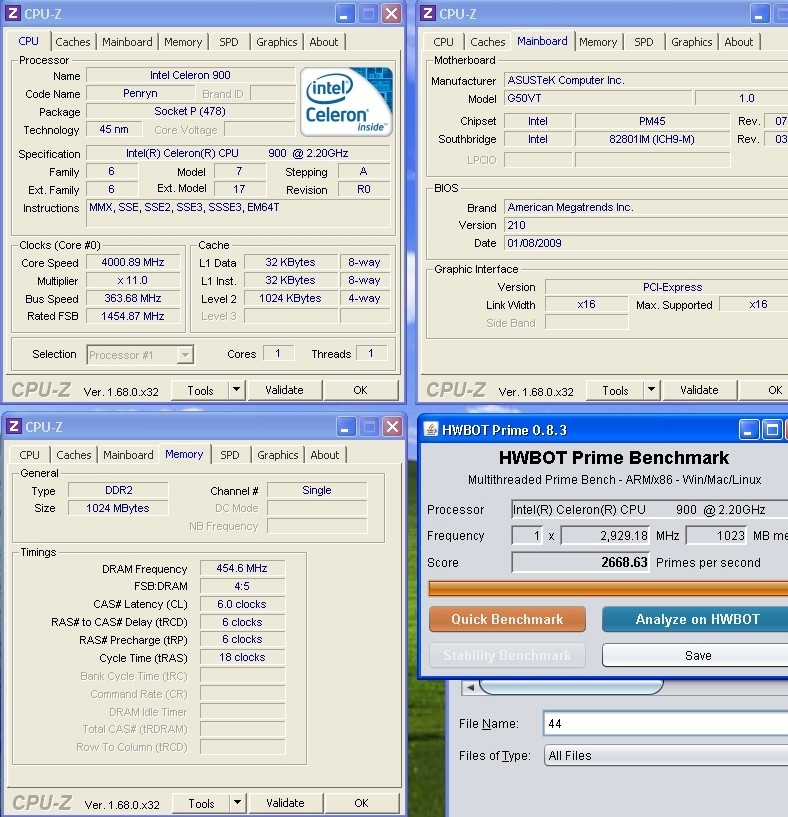Click Analyze on HWBOT button
788x817 pixels.
(697, 619)
